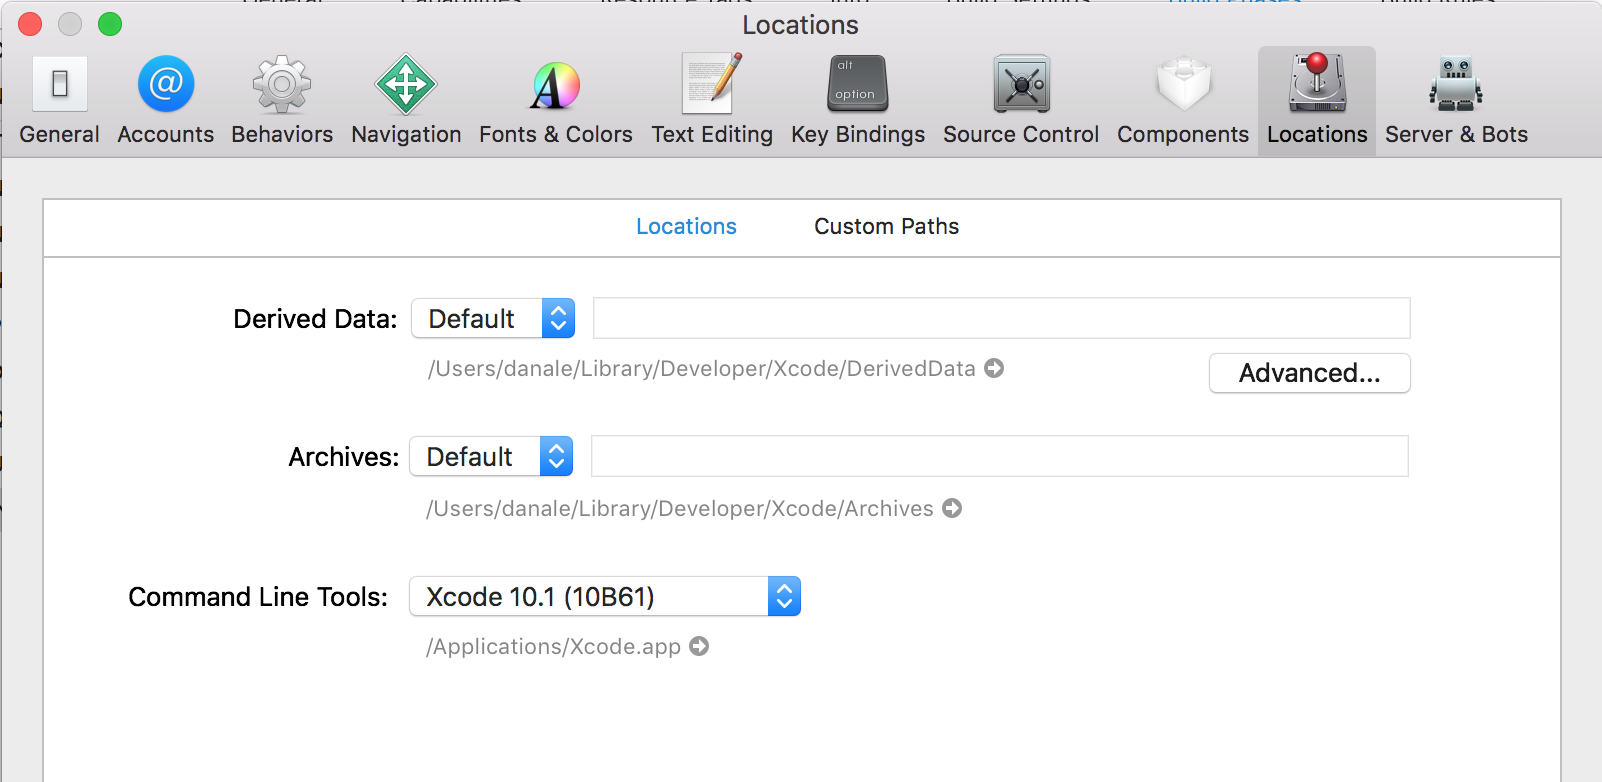Click the Derived Data path text field
Viewport: 1602px width, 782px height.
1002,318
